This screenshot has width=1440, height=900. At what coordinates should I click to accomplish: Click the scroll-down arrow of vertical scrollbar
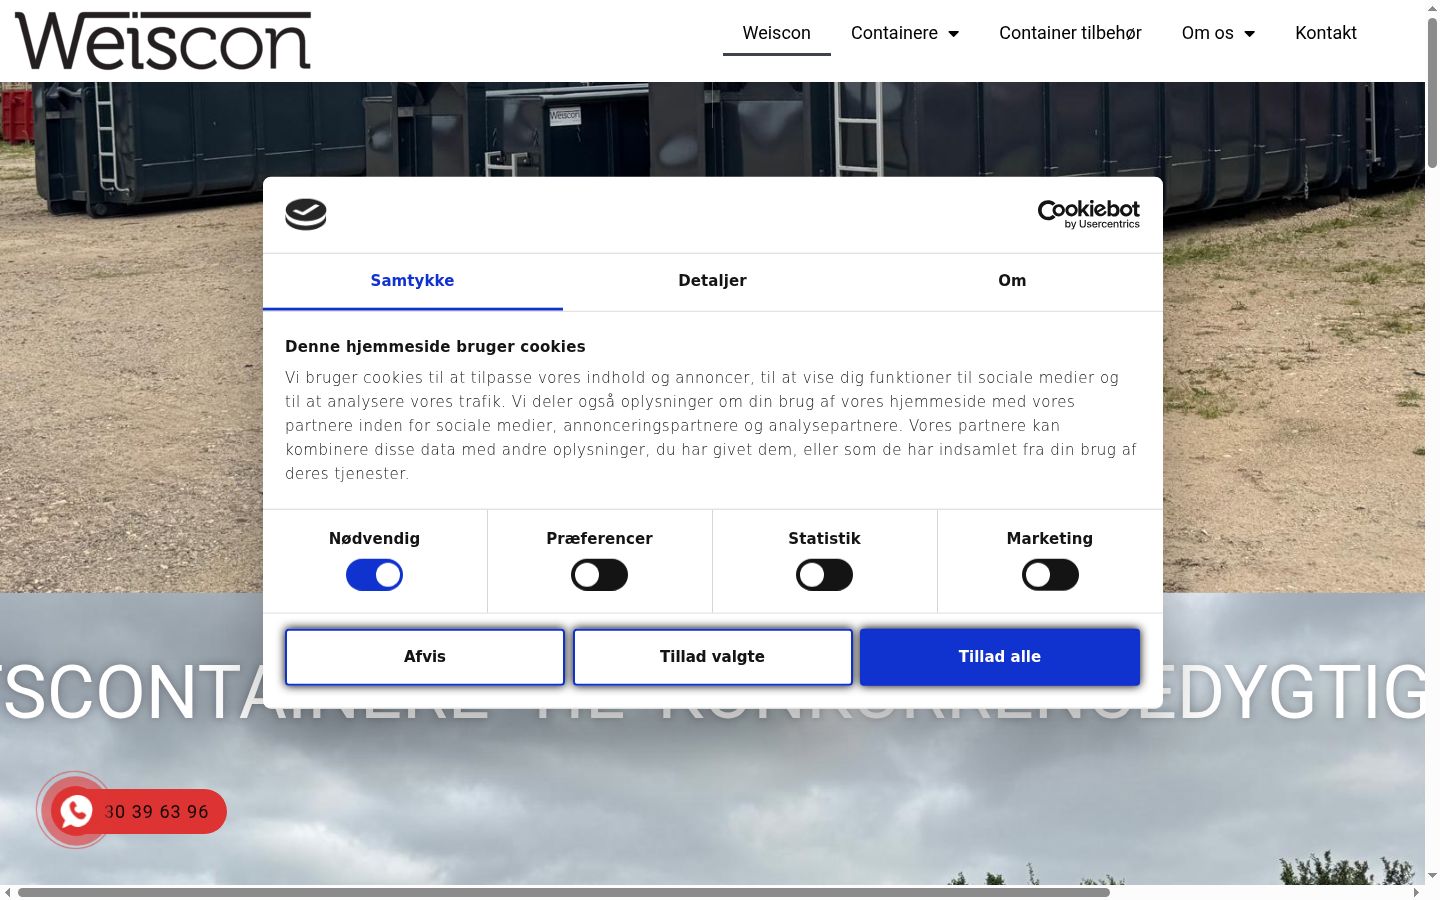(1432, 876)
